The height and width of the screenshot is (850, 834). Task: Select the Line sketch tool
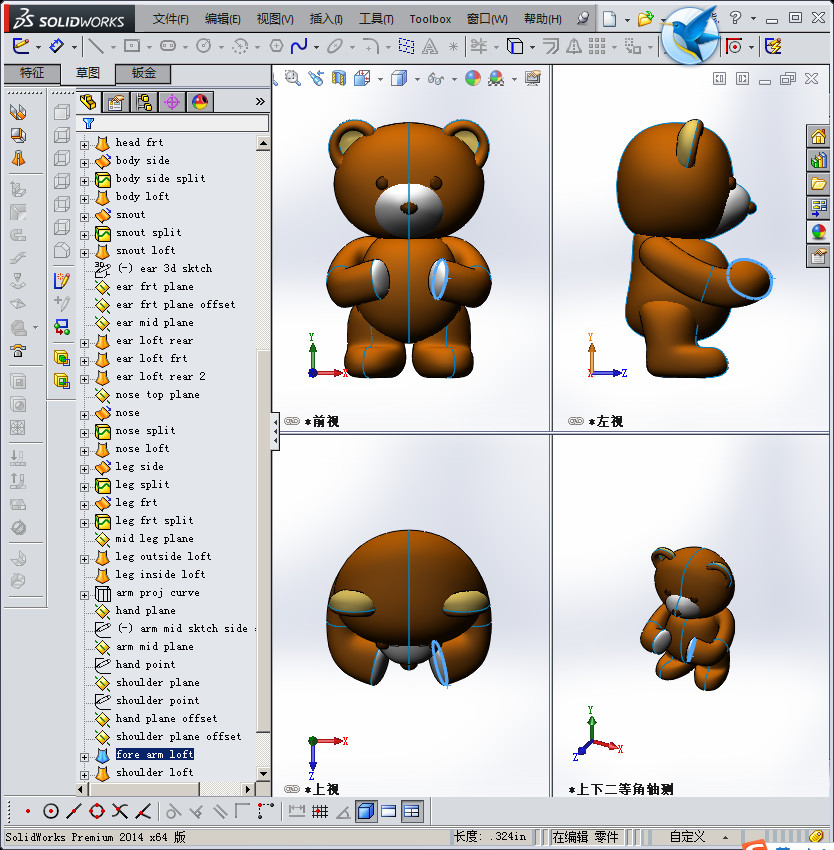point(96,46)
